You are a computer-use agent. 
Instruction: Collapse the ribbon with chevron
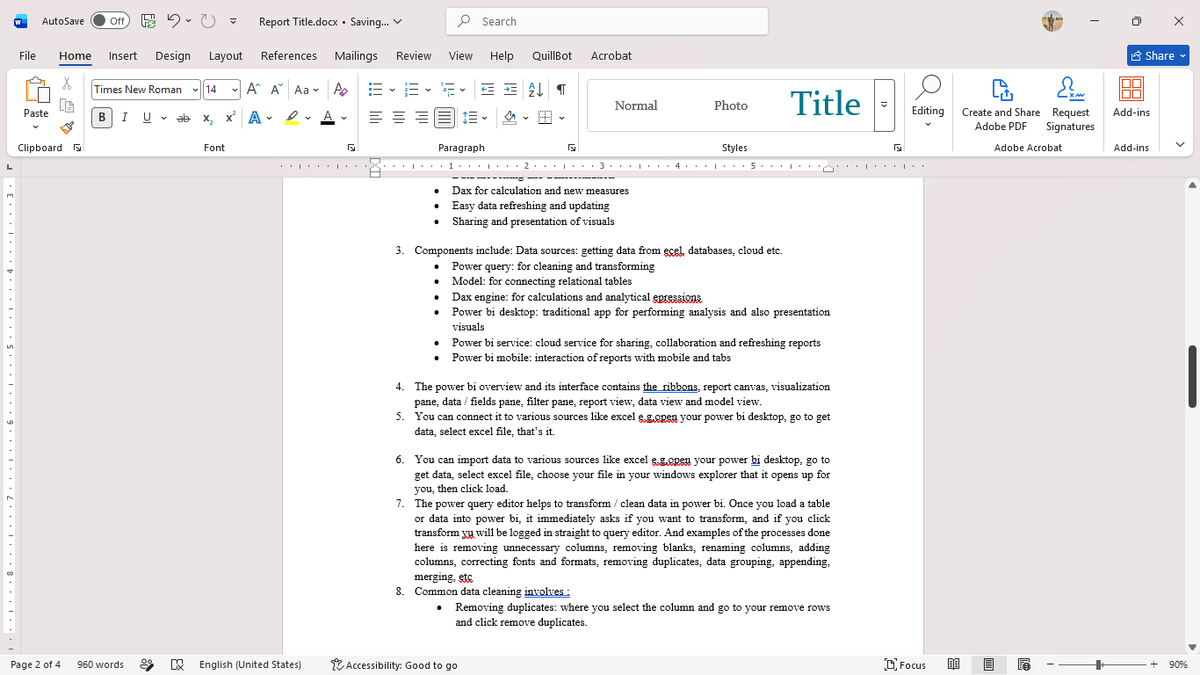[1181, 147]
